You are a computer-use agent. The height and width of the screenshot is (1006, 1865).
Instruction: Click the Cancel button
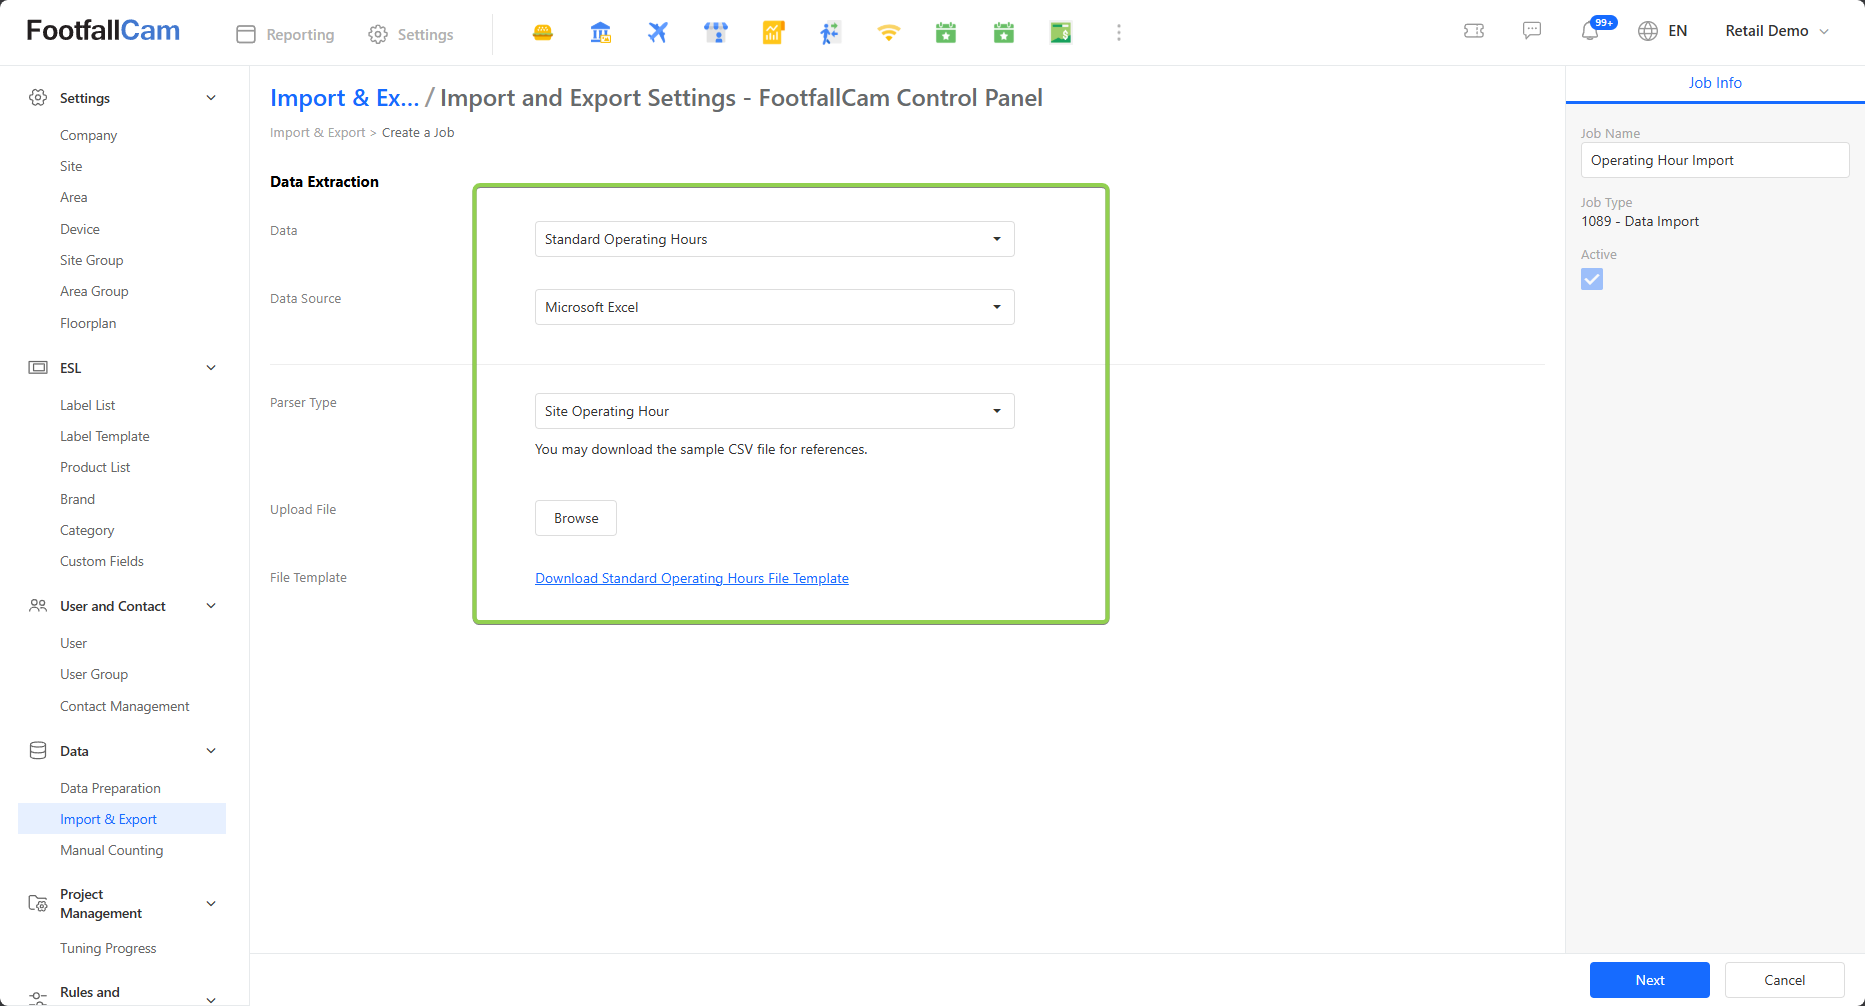1785,980
